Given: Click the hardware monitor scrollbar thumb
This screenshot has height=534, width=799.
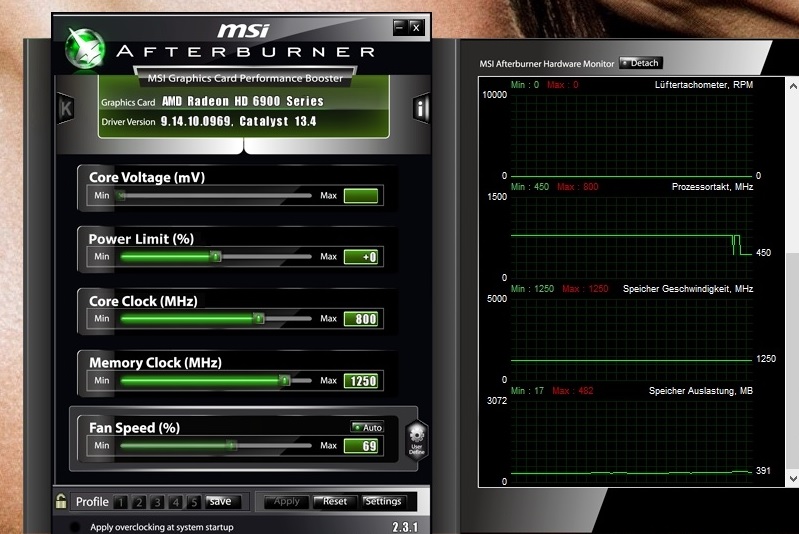Looking at the screenshot, I should click(x=793, y=361).
